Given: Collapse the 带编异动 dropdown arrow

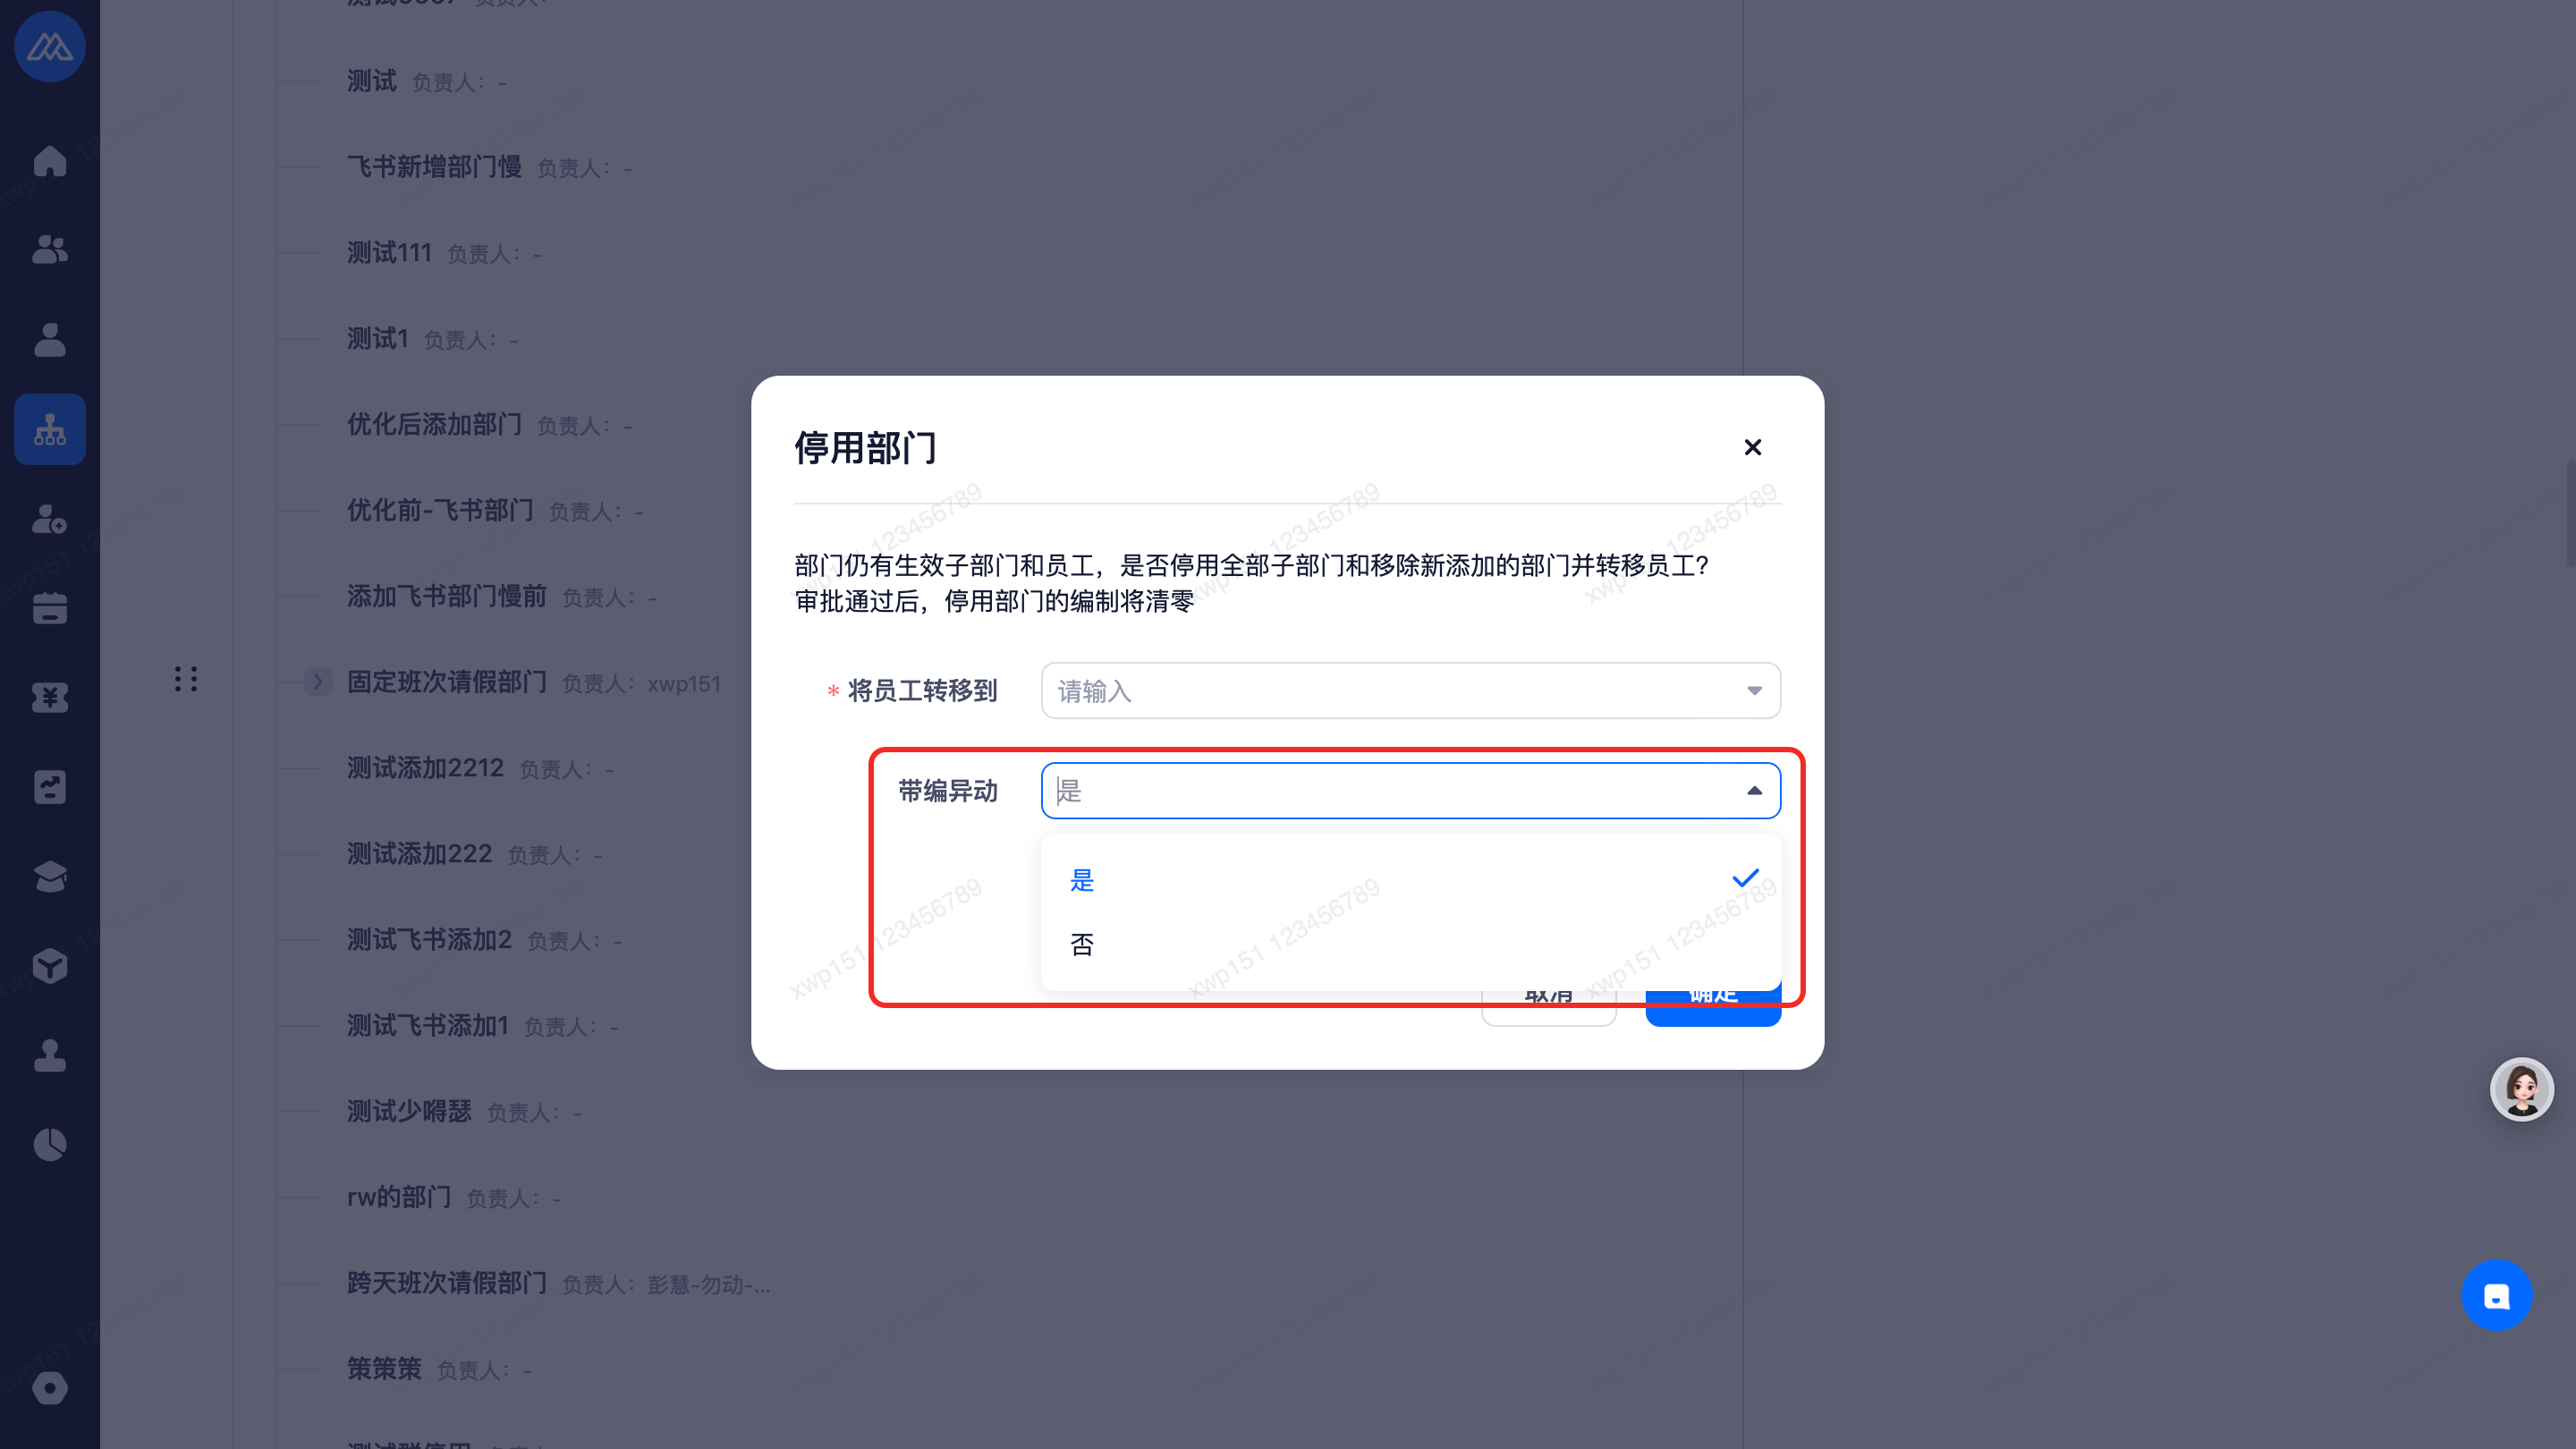Looking at the screenshot, I should [x=1754, y=791].
